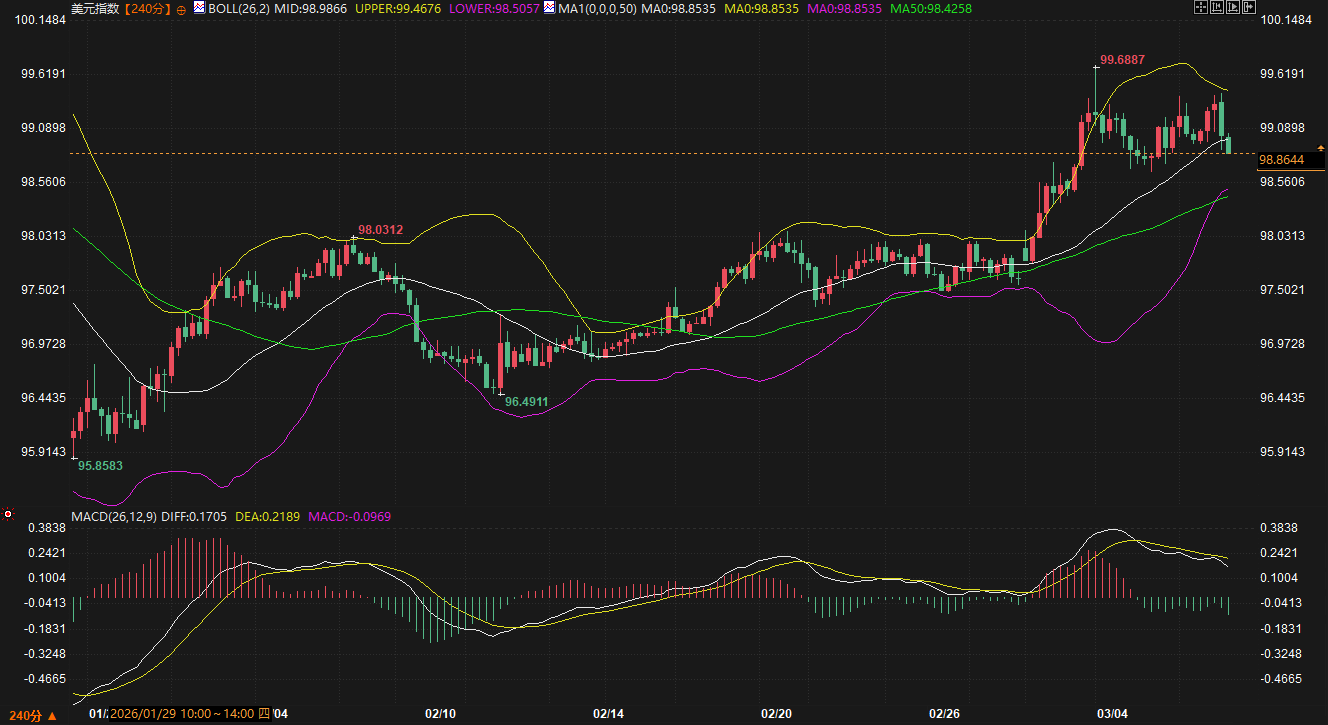This screenshot has width=1328, height=725.
Task: Click the red-dot marker icon above MACD panel
Action: click(8, 514)
